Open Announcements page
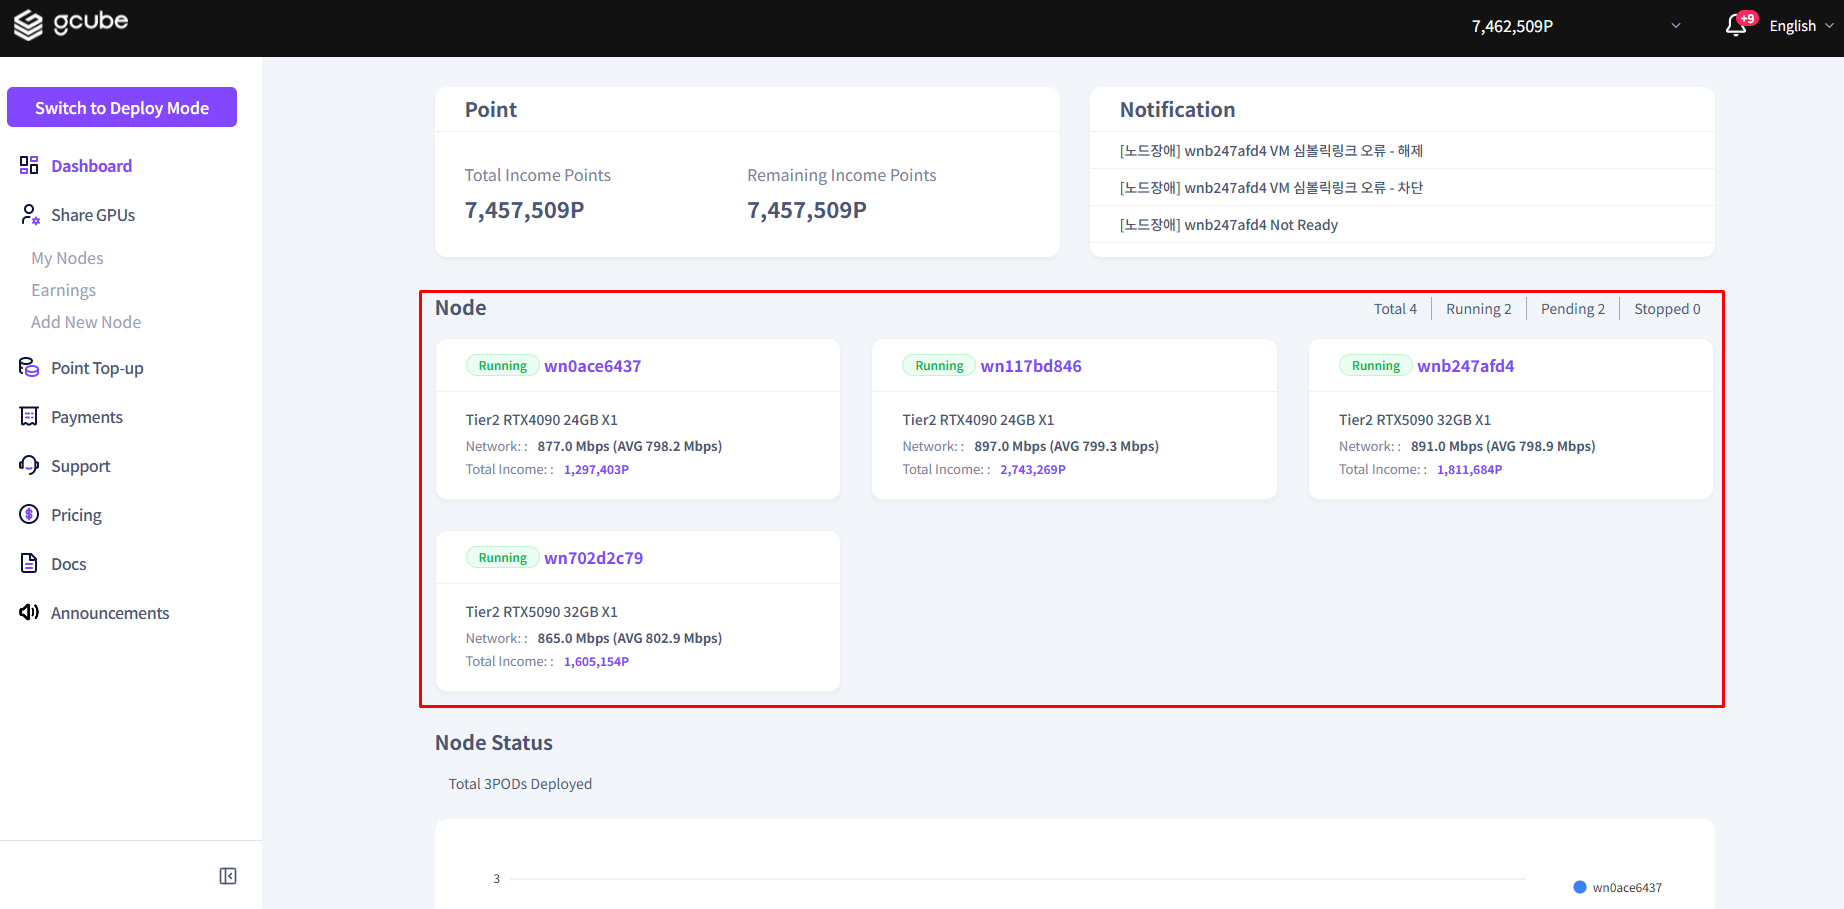 tap(110, 613)
